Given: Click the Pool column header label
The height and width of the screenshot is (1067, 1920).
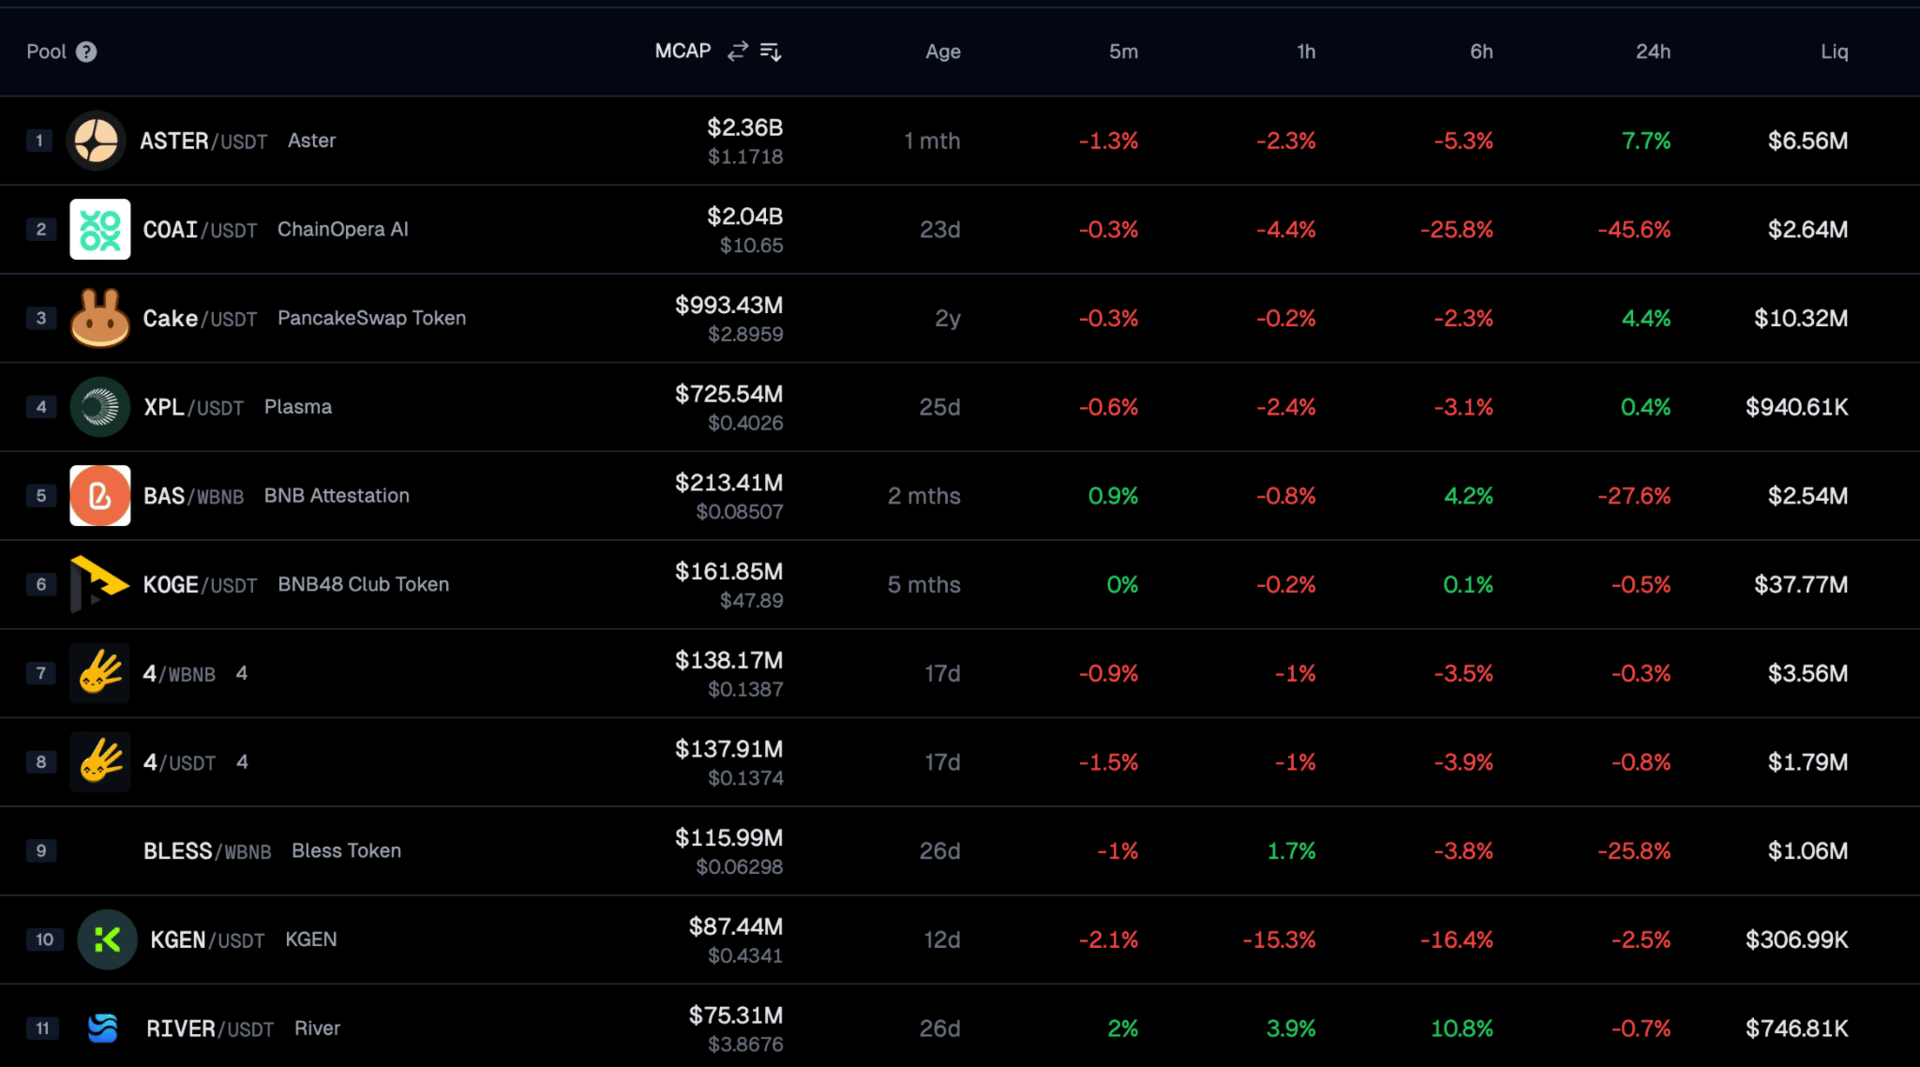Looking at the screenshot, I should [46, 52].
